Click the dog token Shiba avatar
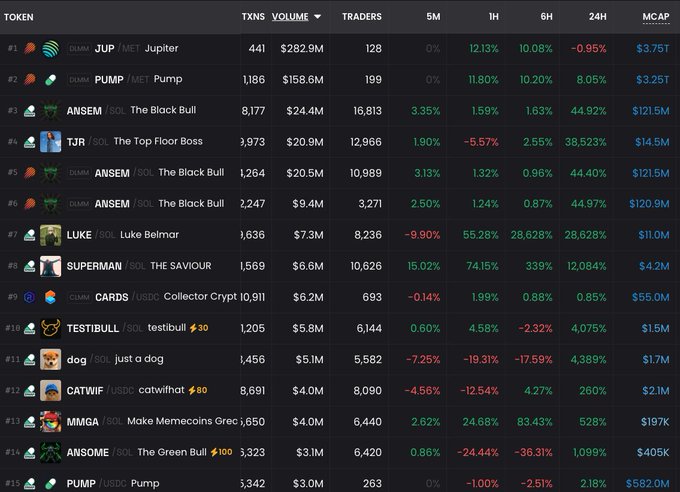680x492 pixels. coord(51,359)
